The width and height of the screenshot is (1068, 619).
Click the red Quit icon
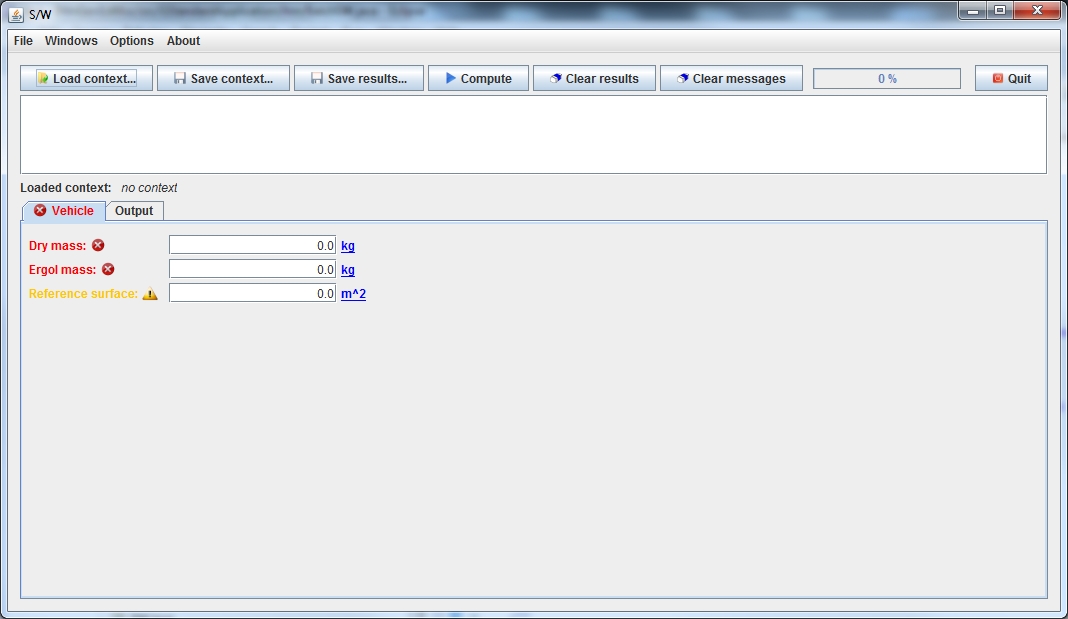coord(997,79)
